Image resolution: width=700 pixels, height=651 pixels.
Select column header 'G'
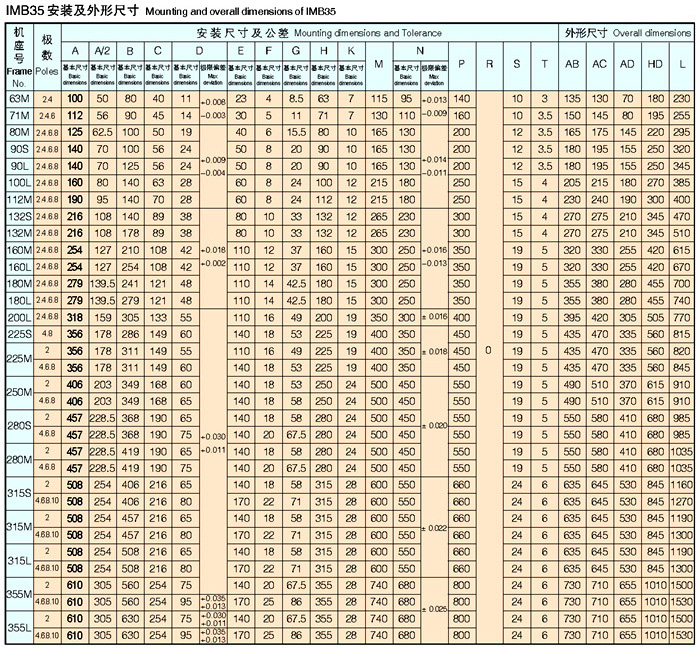[x=296, y=51]
